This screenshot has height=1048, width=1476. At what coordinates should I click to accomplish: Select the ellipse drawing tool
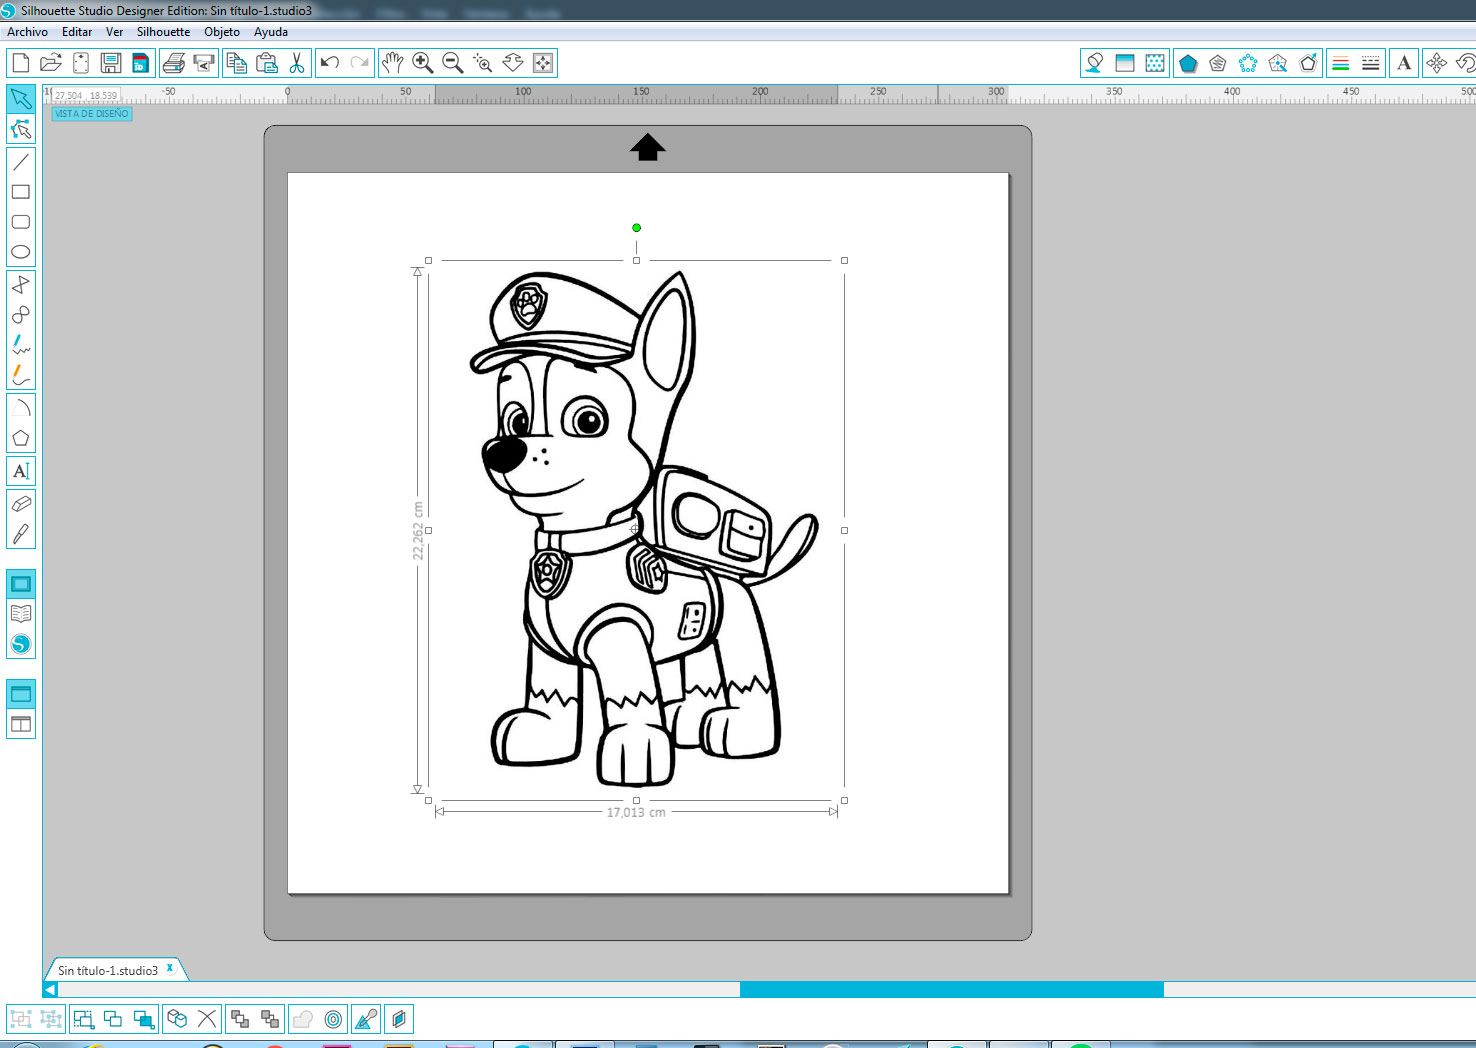click(21, 252)
